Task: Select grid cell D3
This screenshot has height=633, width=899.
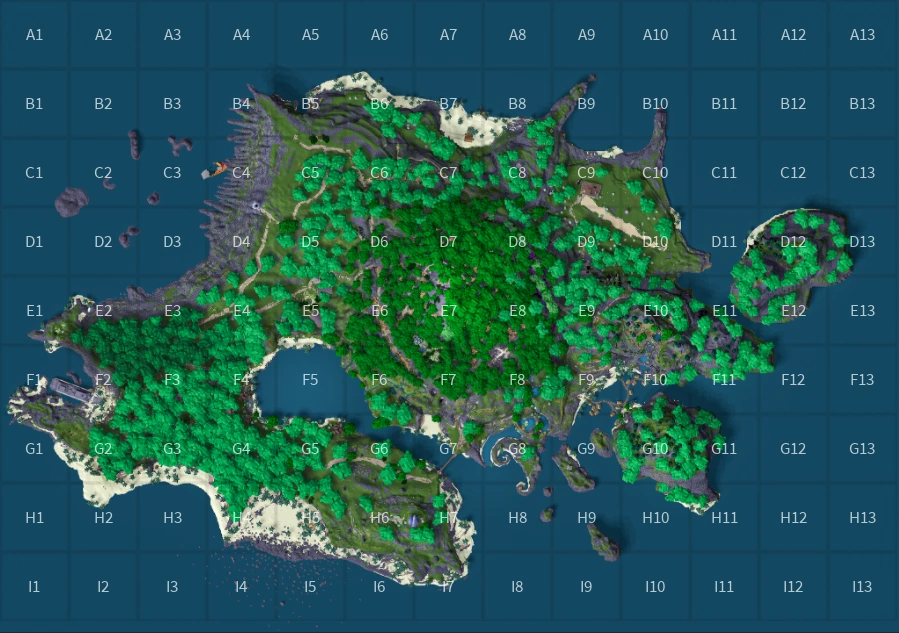Action: [172, 241]
